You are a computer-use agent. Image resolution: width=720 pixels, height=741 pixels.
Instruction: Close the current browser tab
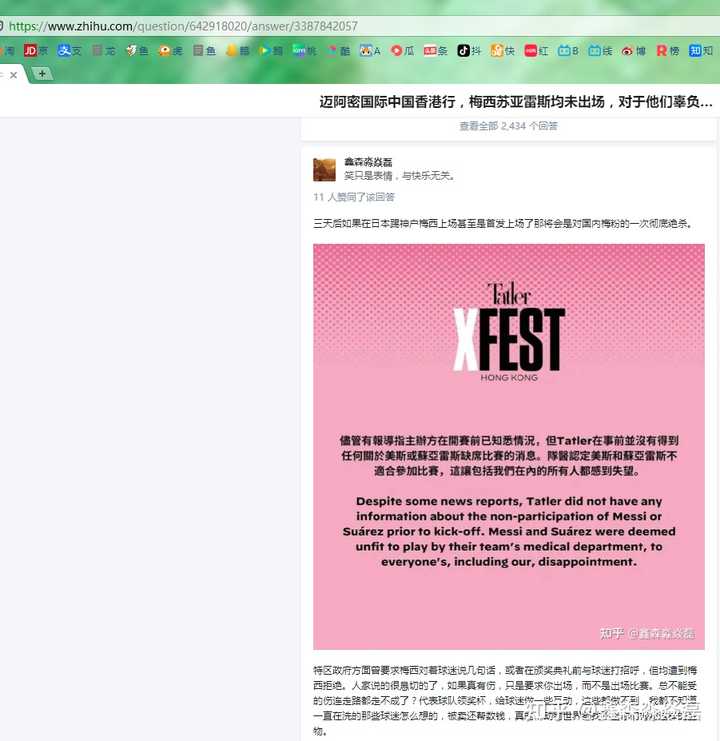(x=14, y=75)
